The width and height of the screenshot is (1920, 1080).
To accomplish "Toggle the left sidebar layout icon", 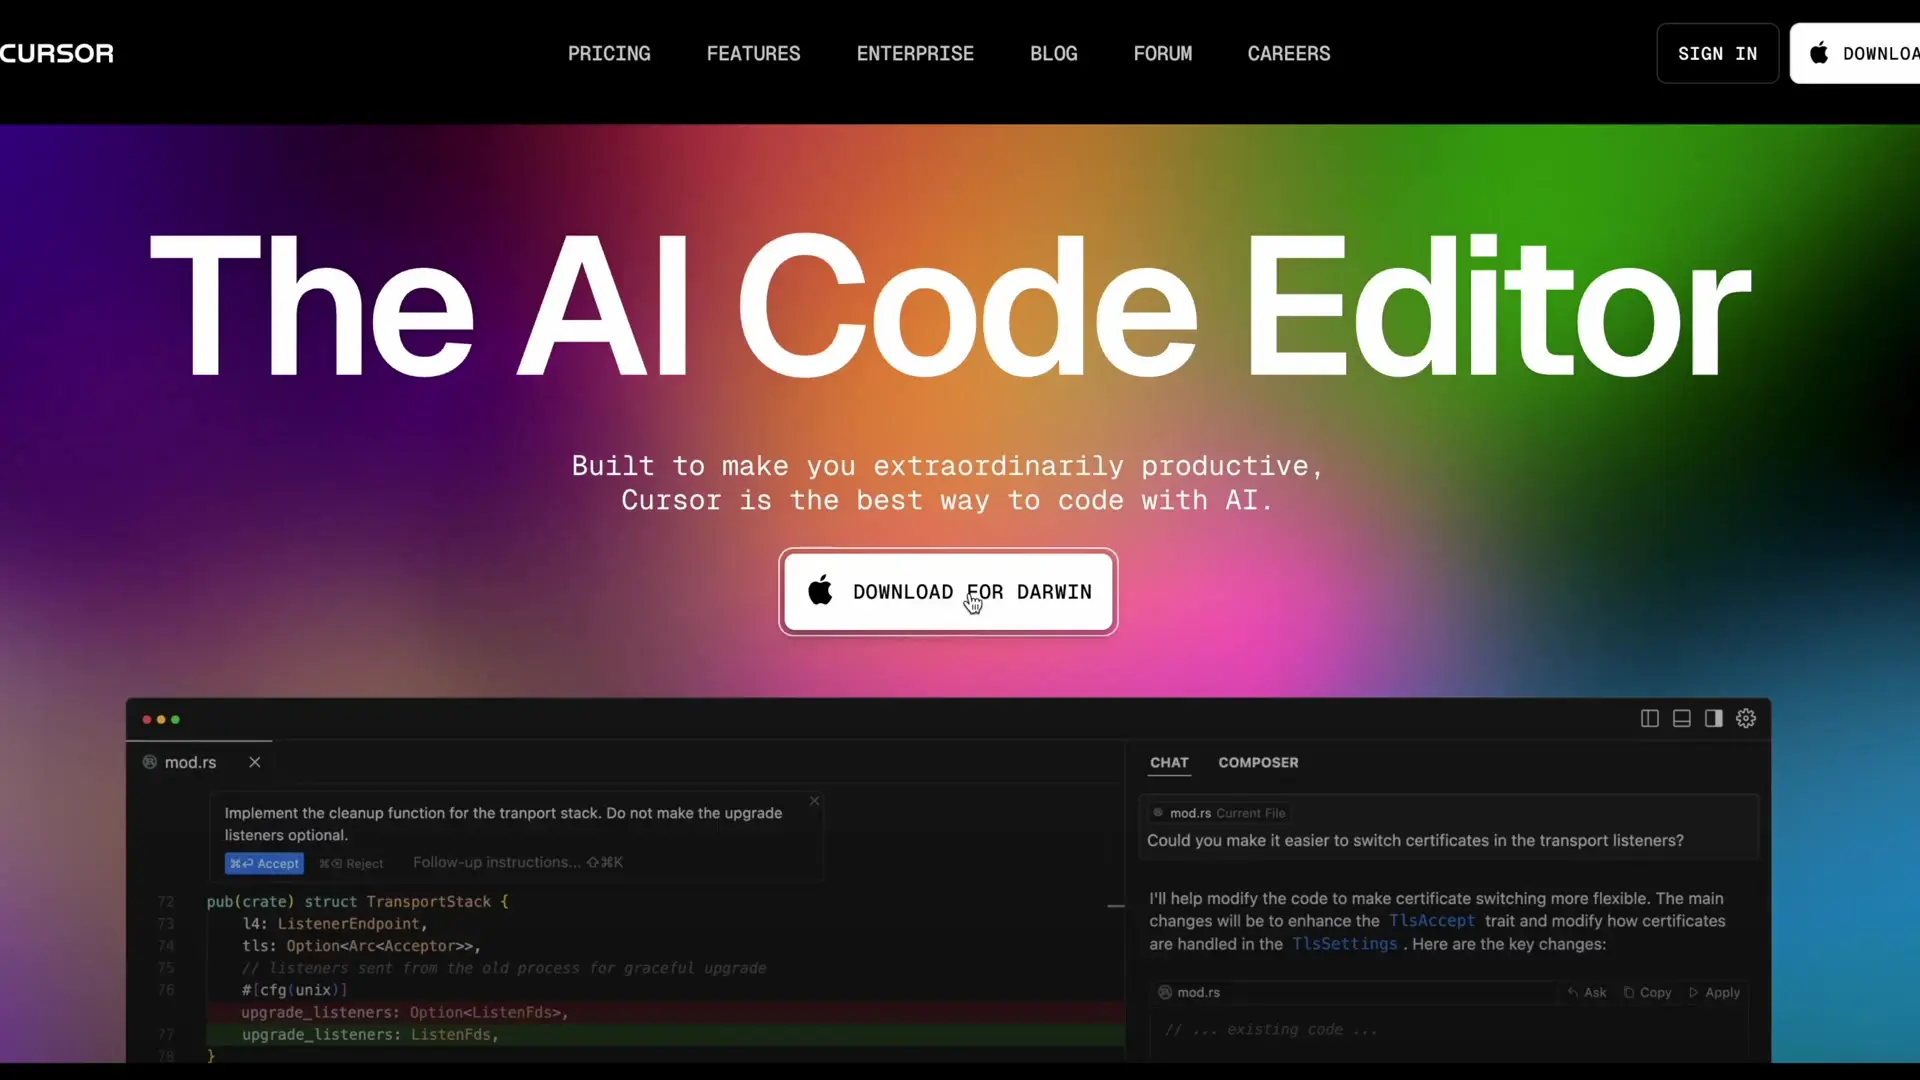I will [x=1650, y=718].
